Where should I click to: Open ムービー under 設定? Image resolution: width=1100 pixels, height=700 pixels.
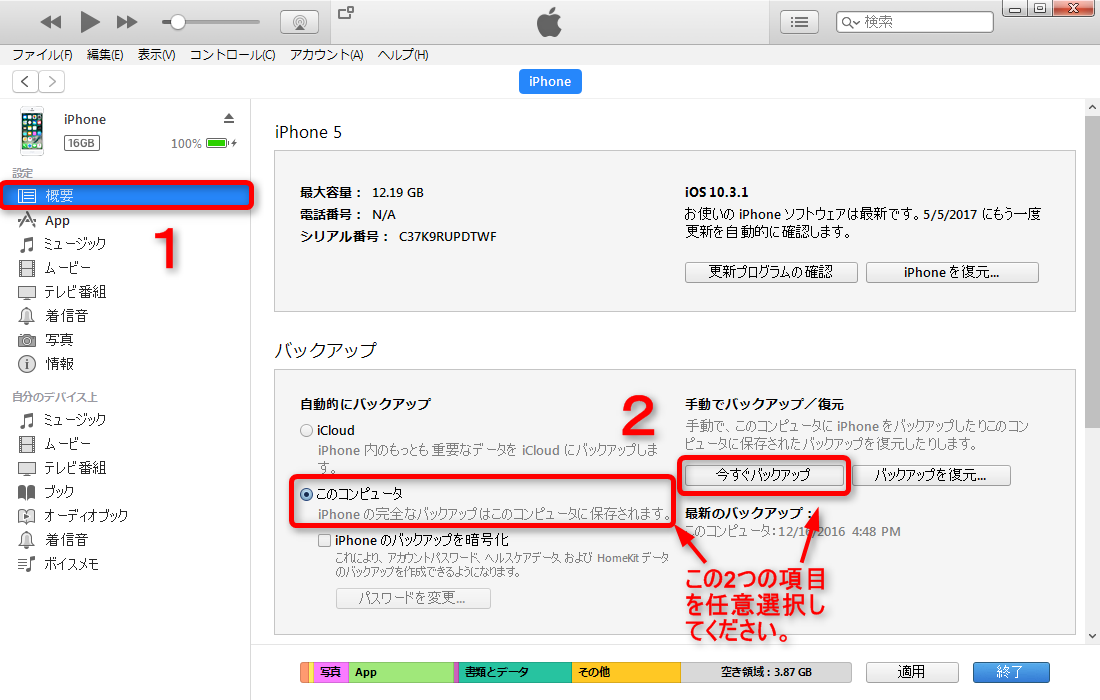(x=67, y=268)
